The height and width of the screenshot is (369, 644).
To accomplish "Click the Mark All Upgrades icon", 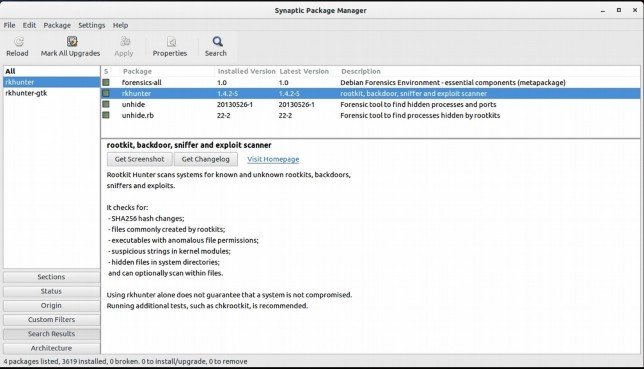I will point(72,41).
